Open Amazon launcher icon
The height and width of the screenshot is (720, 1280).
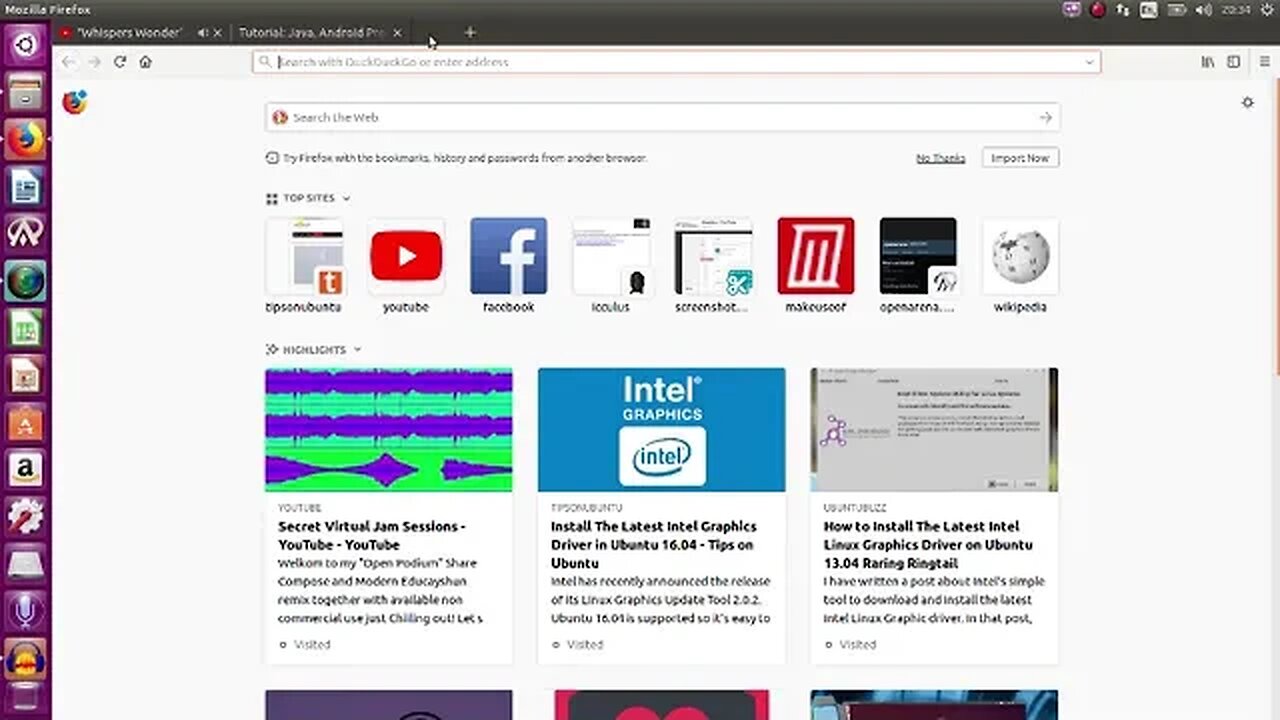(25, 469)
